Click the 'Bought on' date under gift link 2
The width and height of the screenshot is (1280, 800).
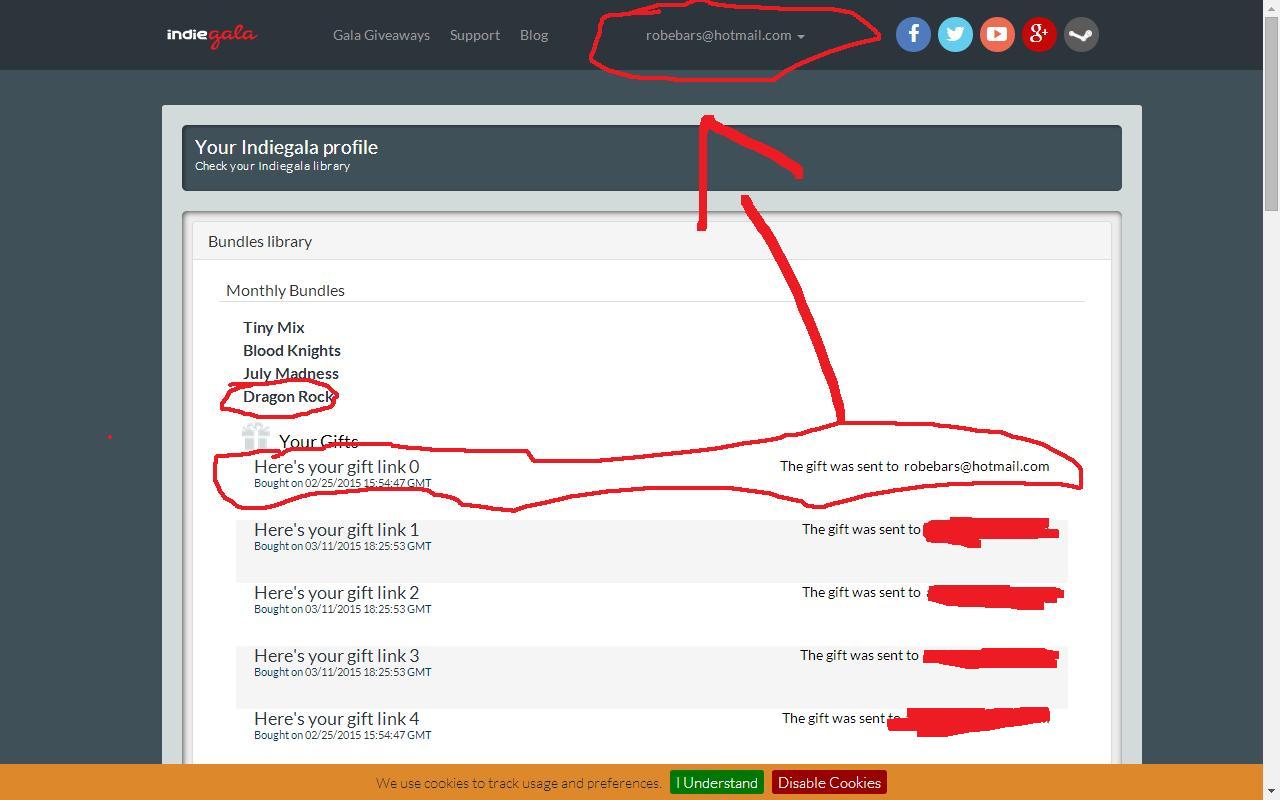(343, 609)
